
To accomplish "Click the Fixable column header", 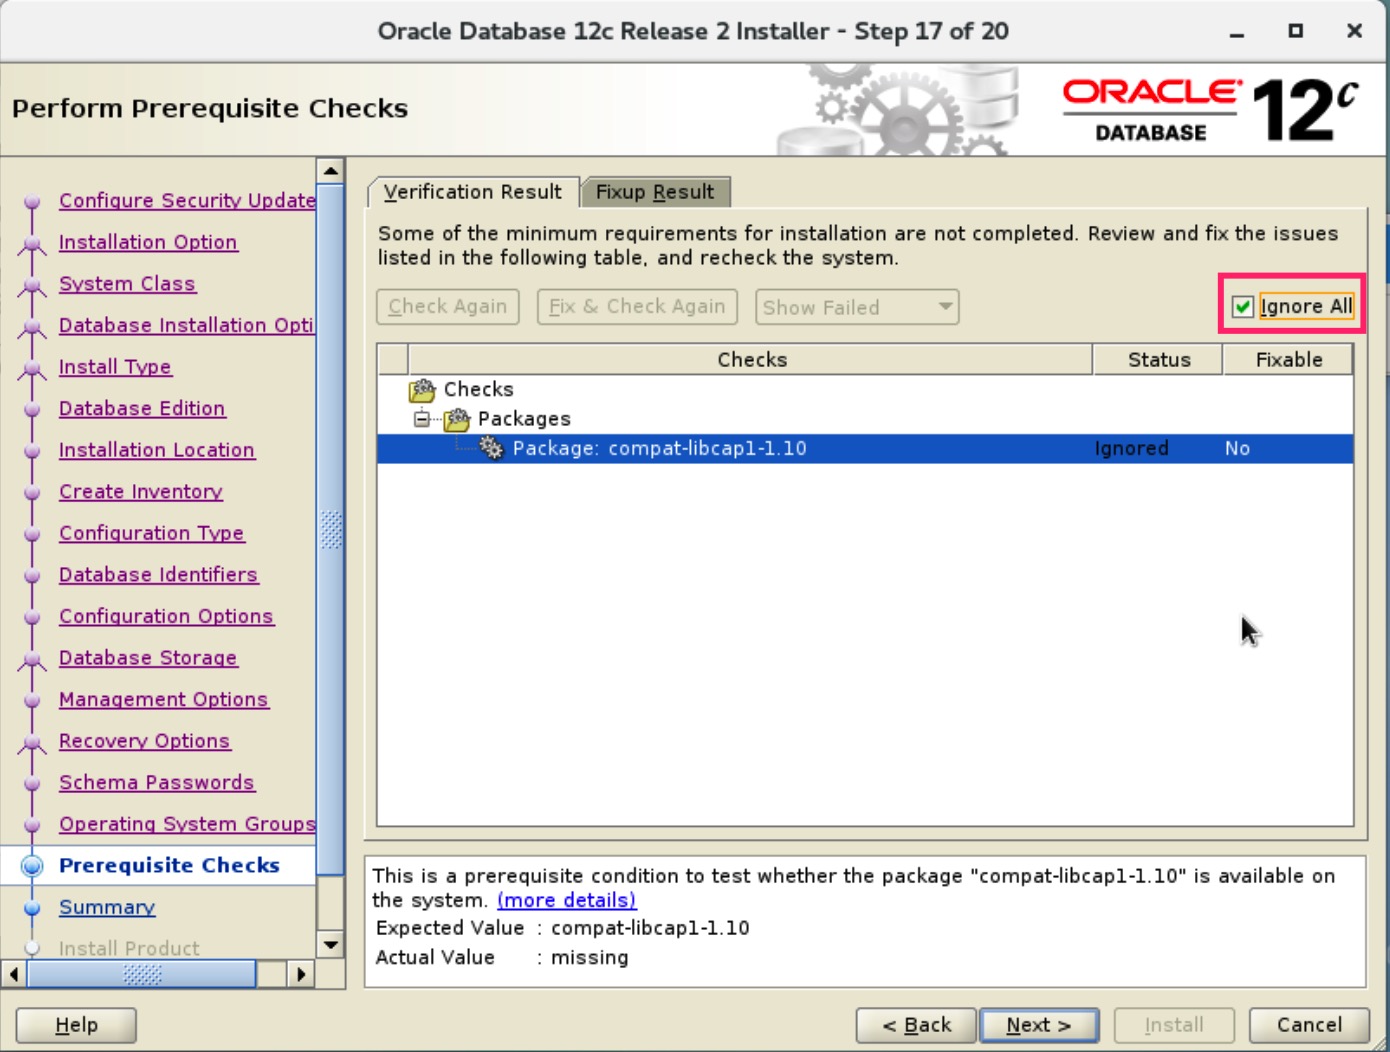I will (x=1288, y=360).
